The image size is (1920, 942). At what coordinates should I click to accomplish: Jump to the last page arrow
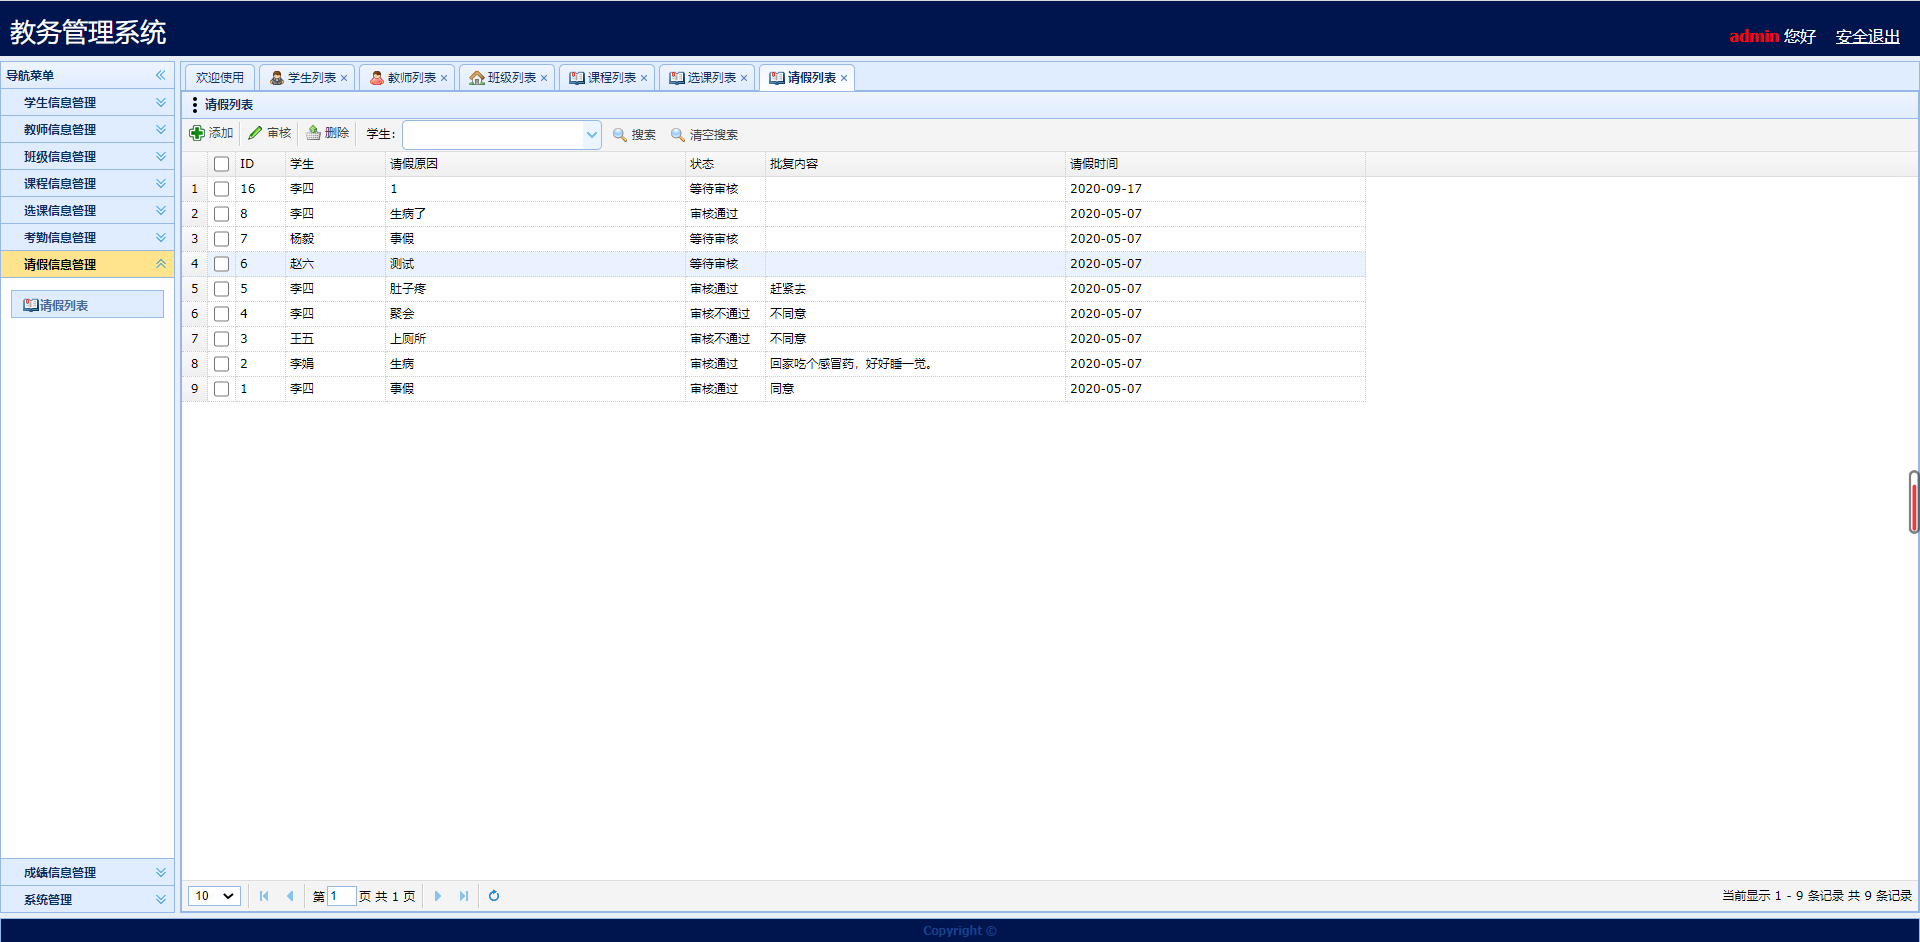click(x=464, y=896)
